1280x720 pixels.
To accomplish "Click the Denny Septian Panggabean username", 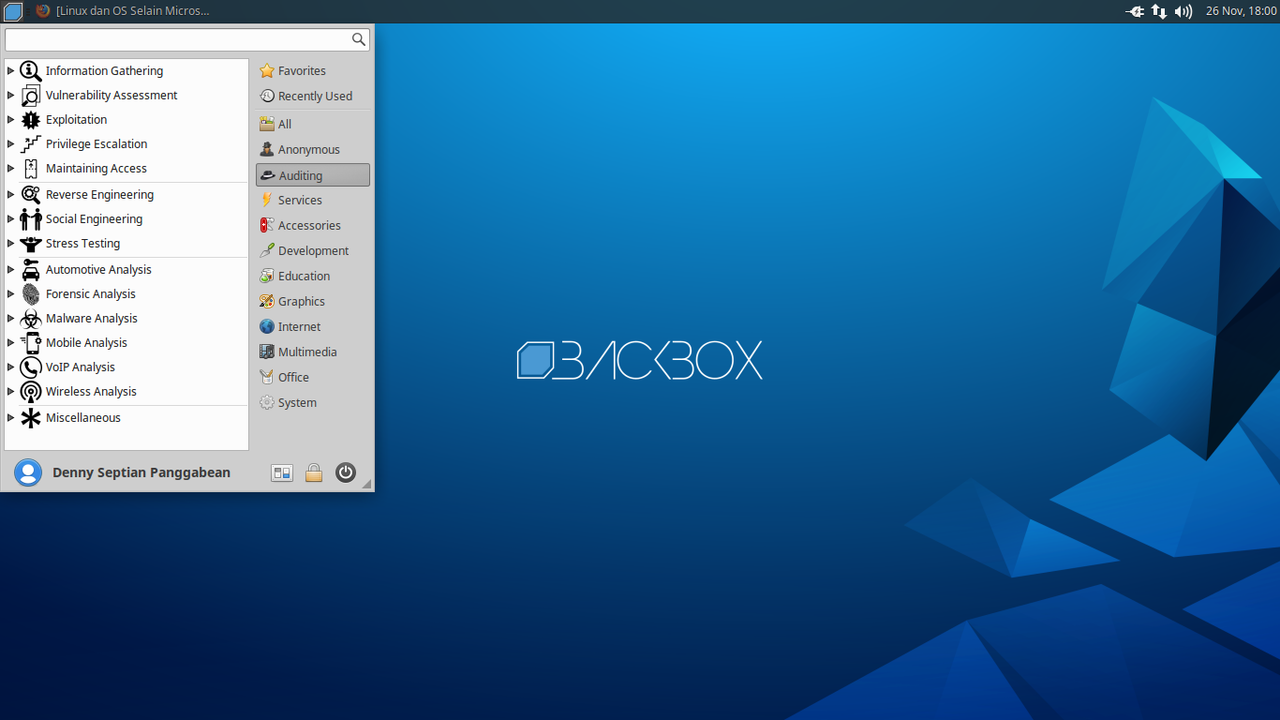I will (141, 472).
